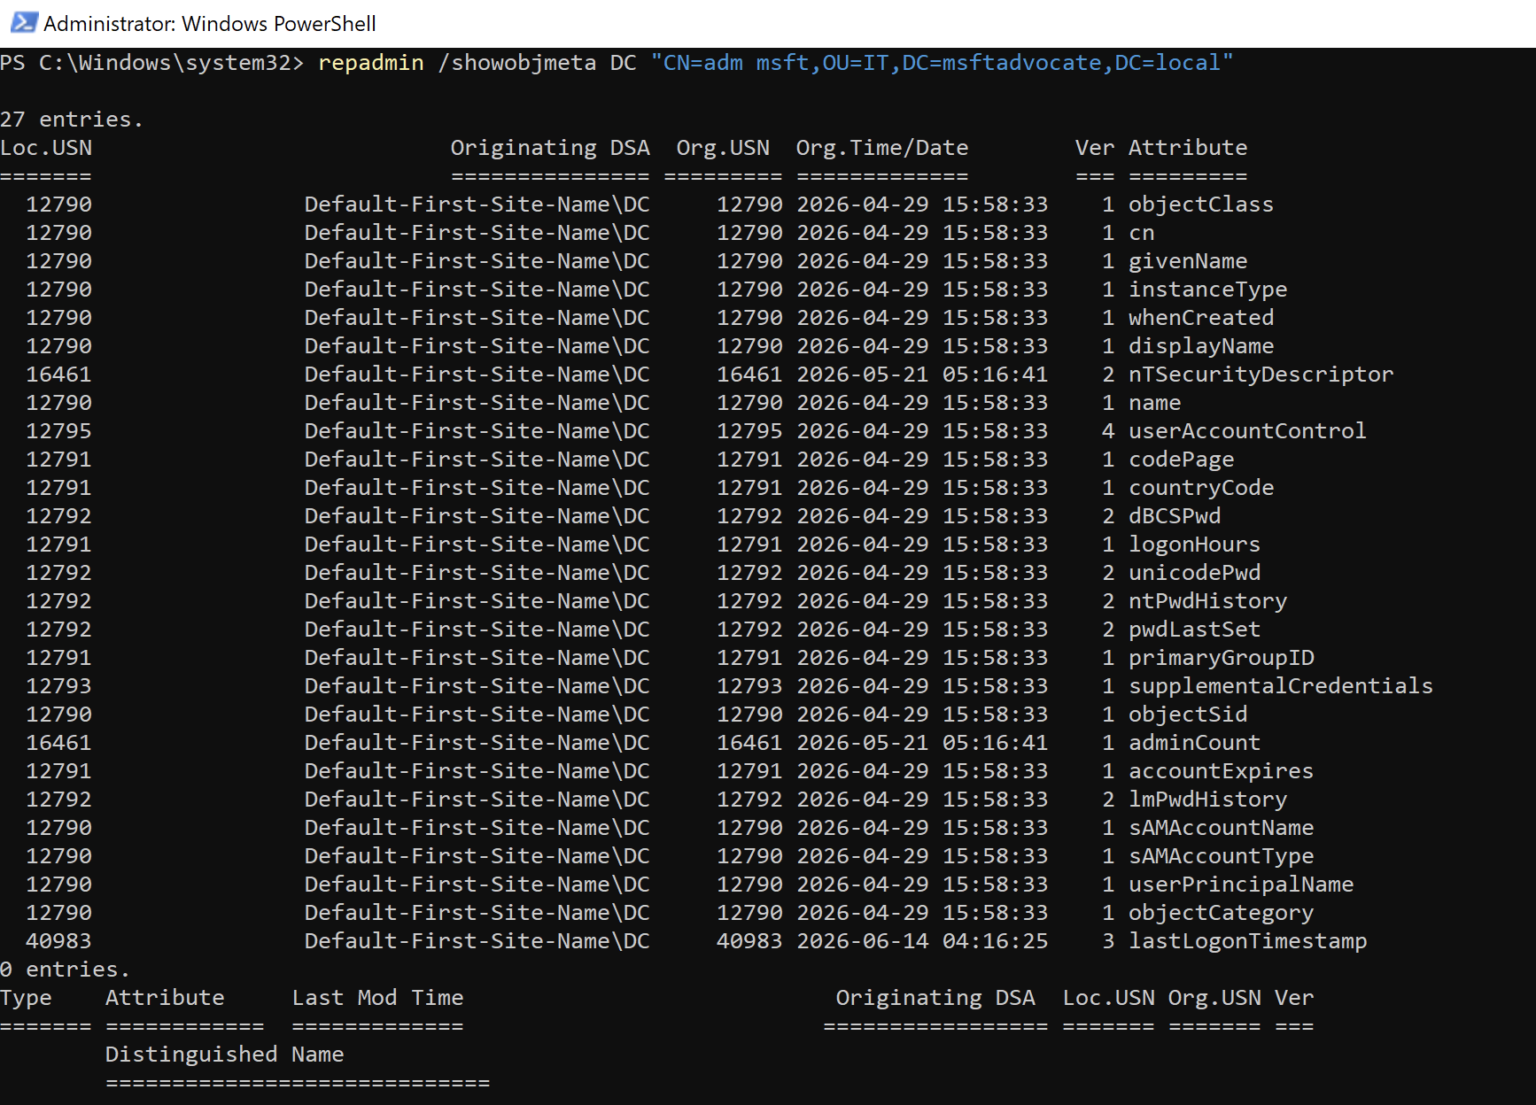Image resolution: width=1536 pixels, height=1105 pixels.
Task: Click the version '3' in lastLogonTimestamp row
Action: [x=1108, y=941]
